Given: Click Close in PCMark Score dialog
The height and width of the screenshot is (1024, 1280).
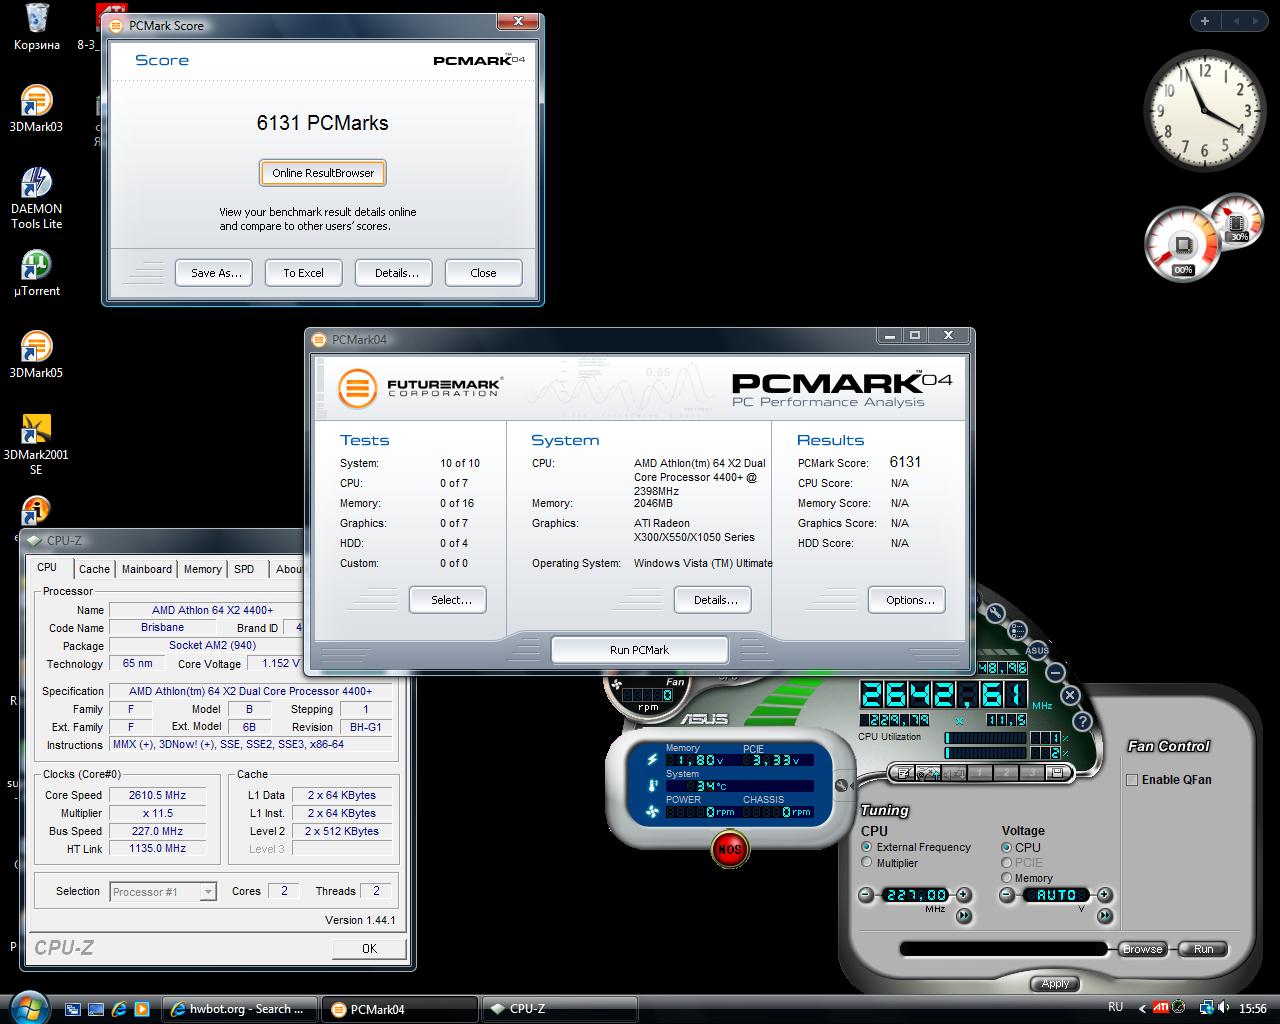Looking at the screenshot, I should point(483,273).
